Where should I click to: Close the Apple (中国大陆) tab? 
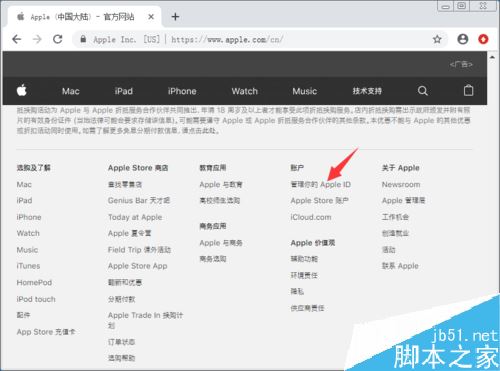click(x=151, y=17)
